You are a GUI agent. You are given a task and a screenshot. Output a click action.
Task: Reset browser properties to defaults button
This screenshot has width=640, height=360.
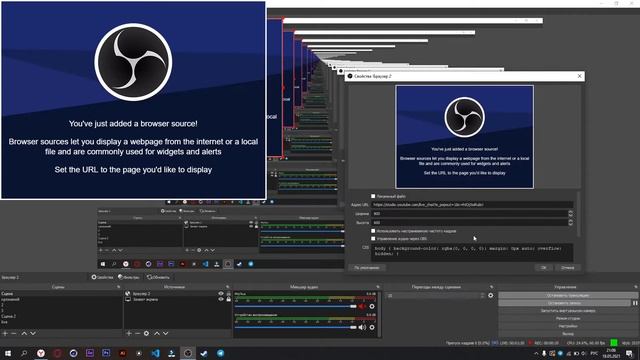click(367, 268)
